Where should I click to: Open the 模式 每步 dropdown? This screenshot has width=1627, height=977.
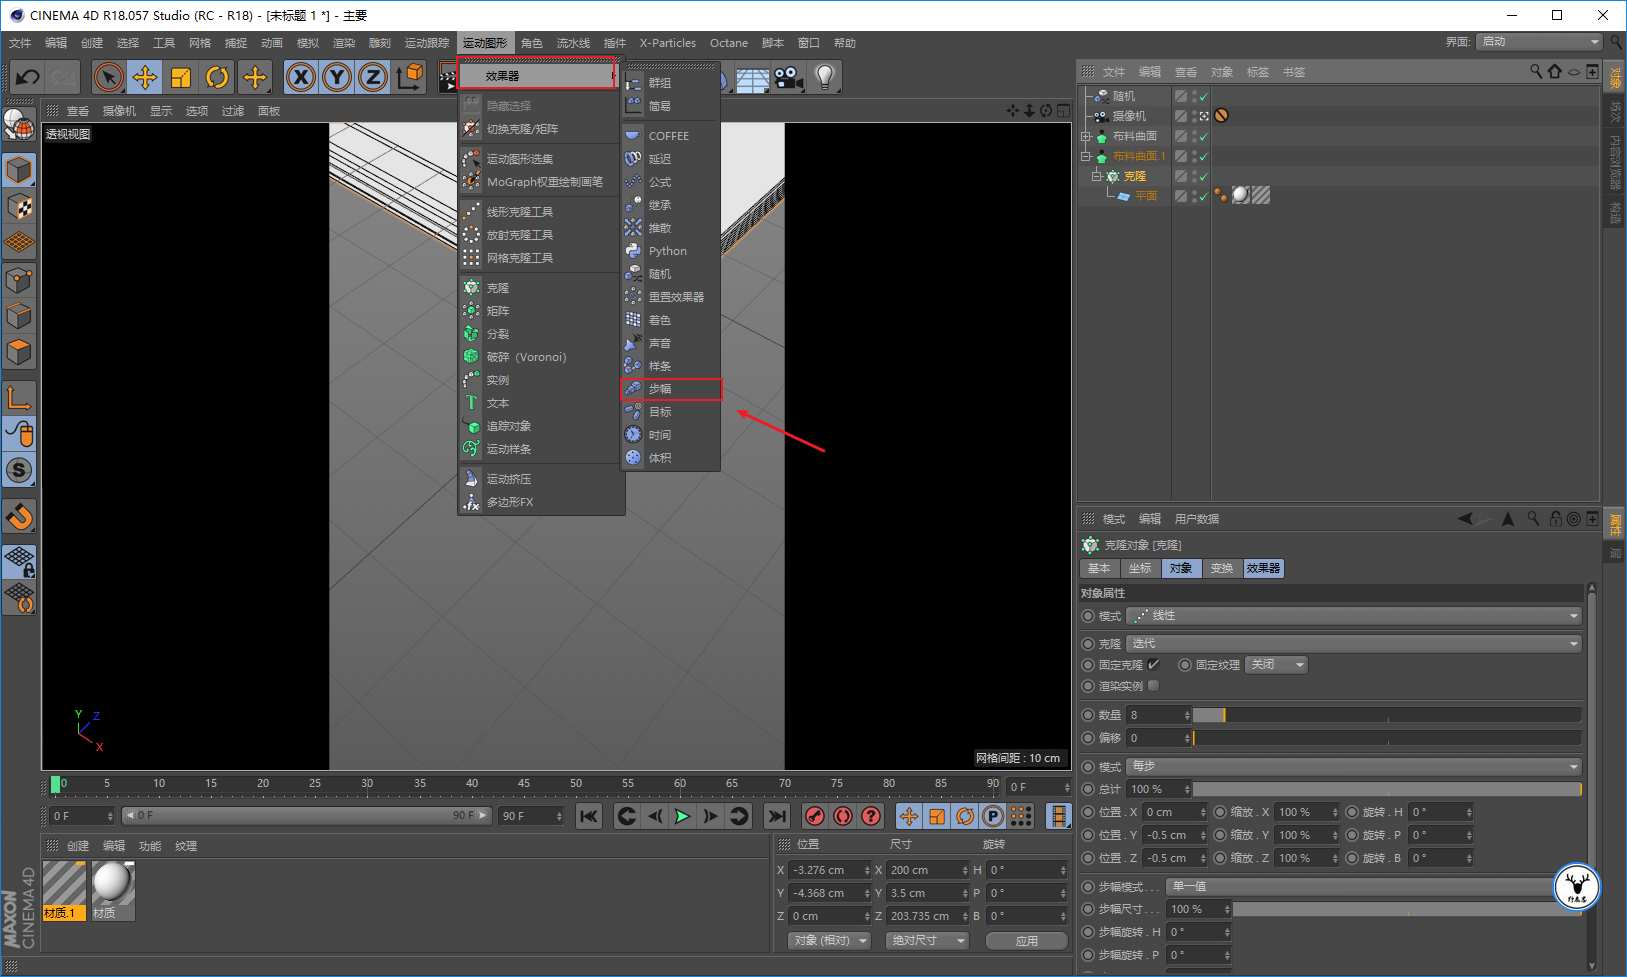tap(1354, 766)
